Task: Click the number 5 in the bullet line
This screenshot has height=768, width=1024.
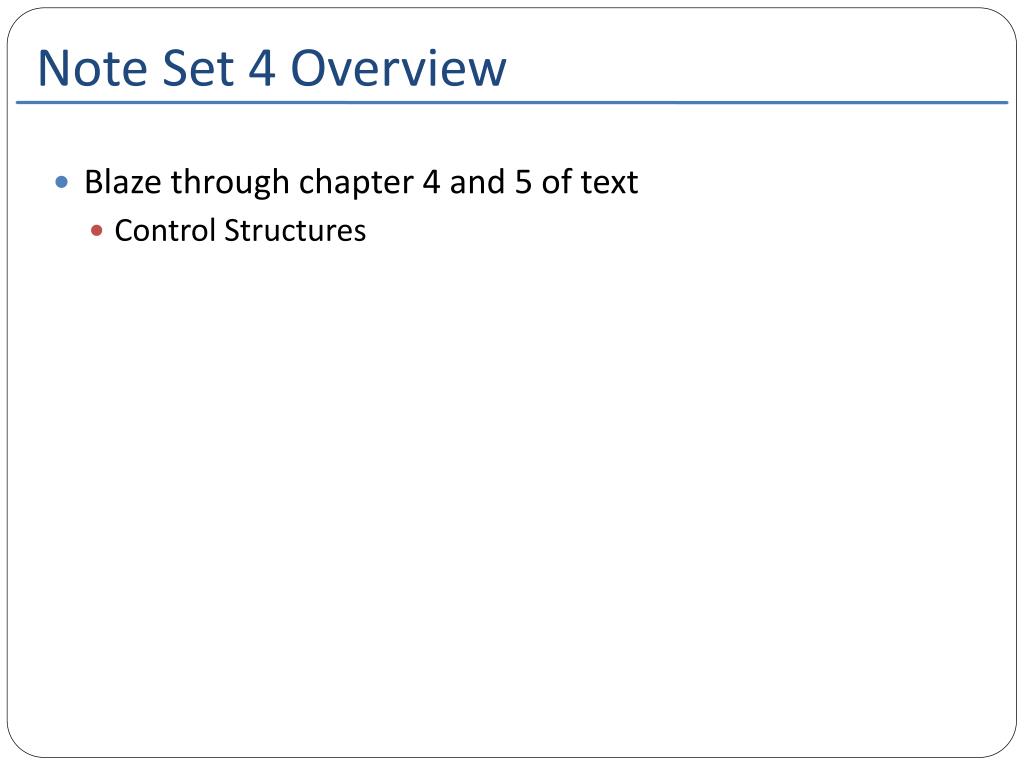Action: [x=523, y=182]
